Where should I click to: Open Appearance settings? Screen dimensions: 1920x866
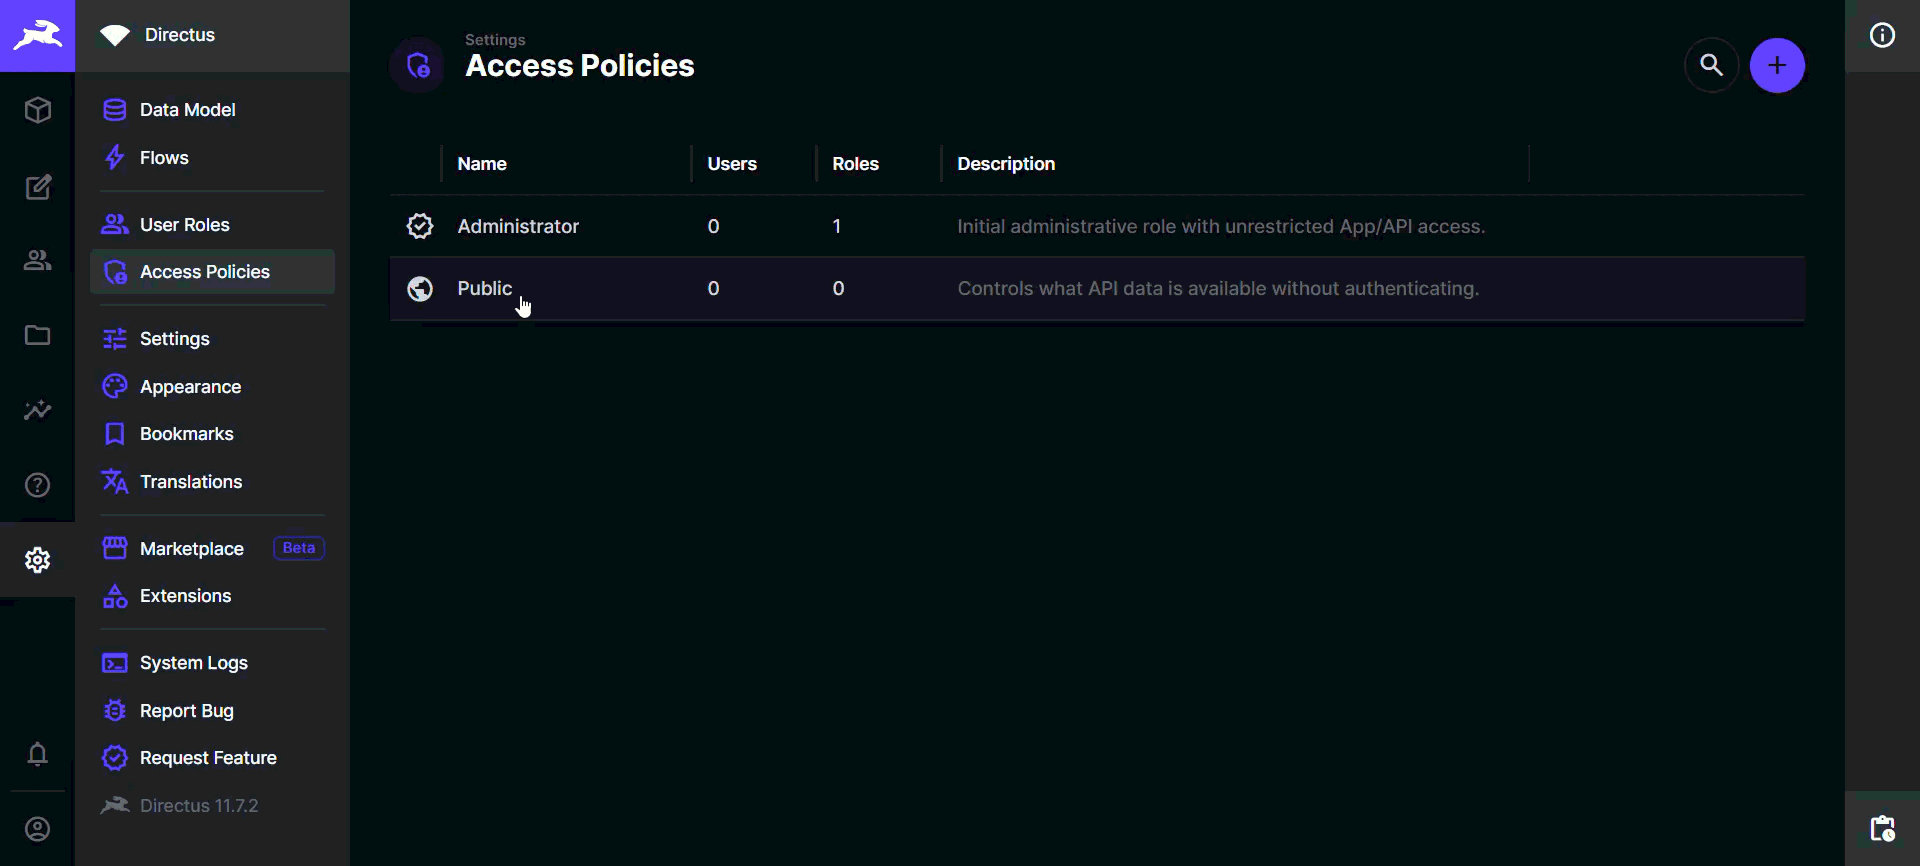(x=212, y=387)
